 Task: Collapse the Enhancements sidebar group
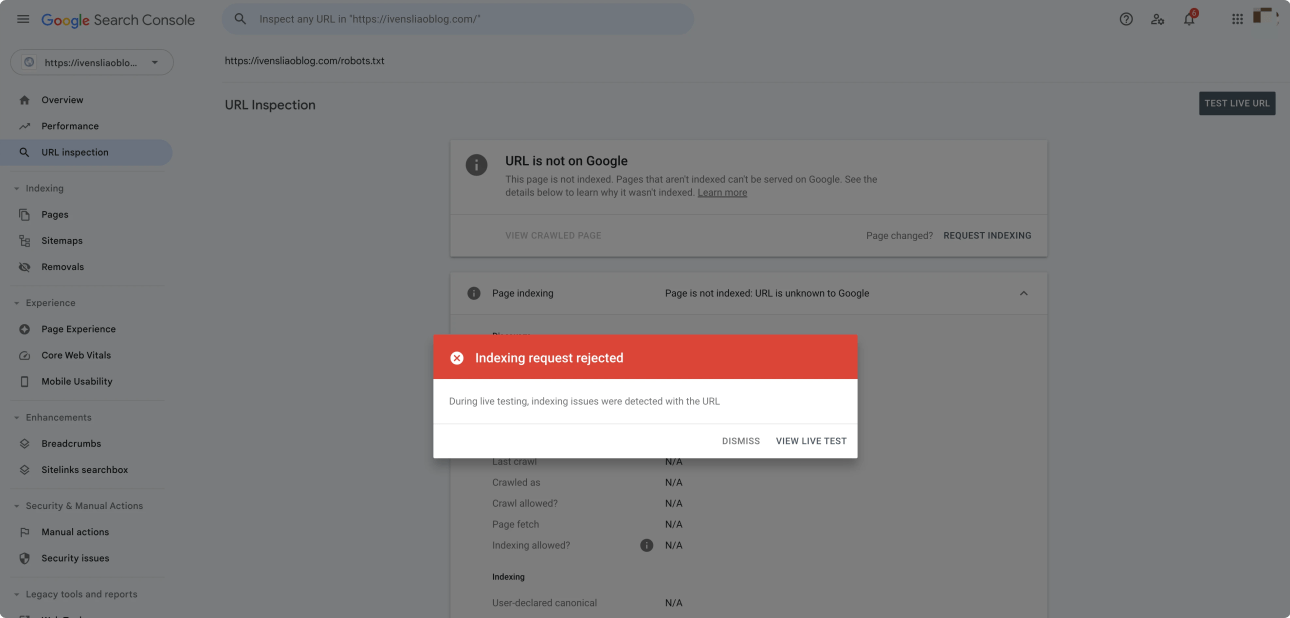pyautogui.click(x=17, y=417)
